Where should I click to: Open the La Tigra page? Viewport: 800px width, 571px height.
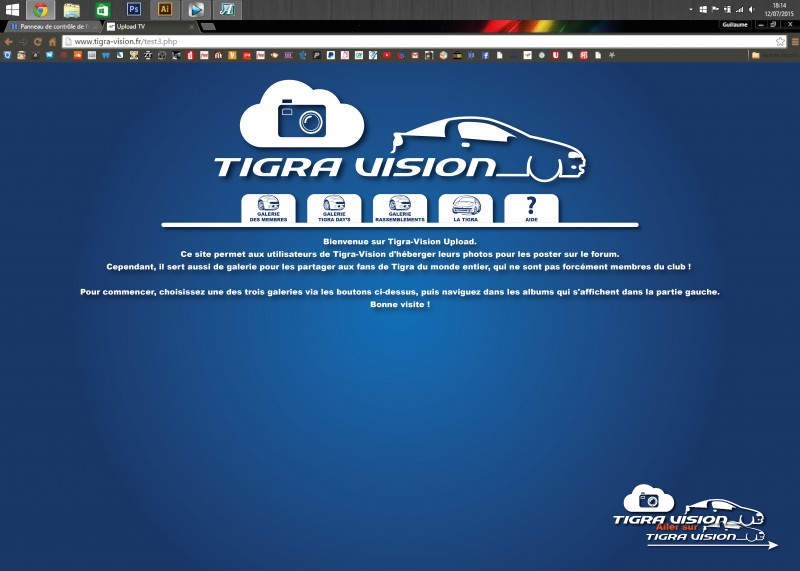pos(466,208)
